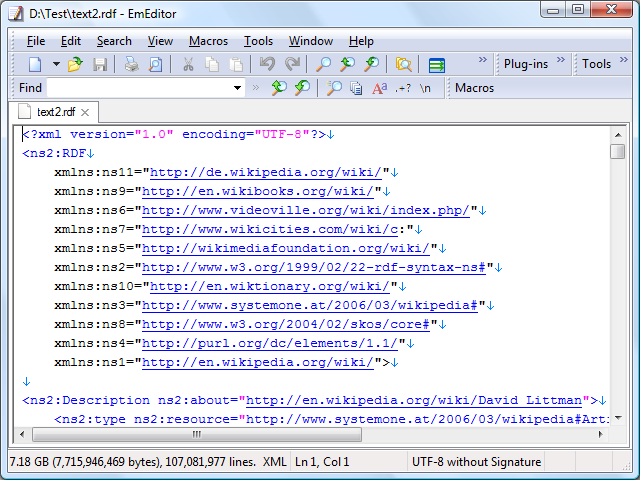Viewport: 640px width, 480px height.
Task: Click the Print icon
Action: 131,64
